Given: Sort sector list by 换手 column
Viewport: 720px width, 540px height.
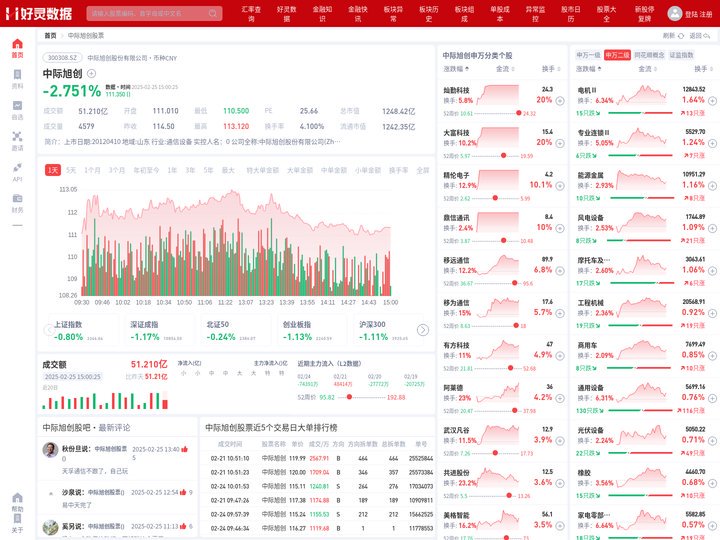Looking at the screenshot, I should coord(703,69).
